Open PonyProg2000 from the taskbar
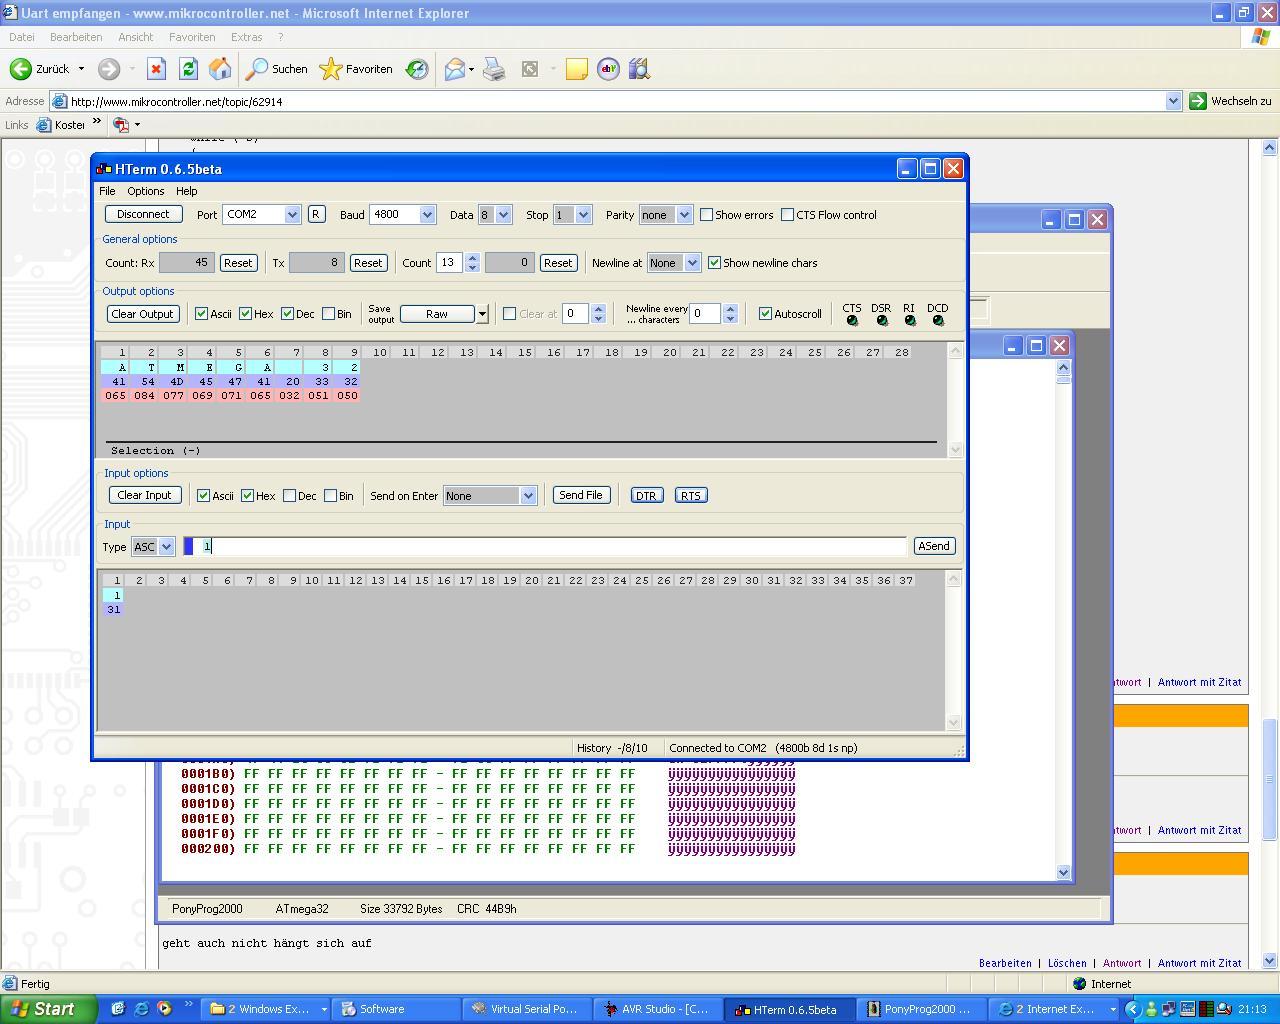Screen dimensions: 1280x1024 [923, 1009]
